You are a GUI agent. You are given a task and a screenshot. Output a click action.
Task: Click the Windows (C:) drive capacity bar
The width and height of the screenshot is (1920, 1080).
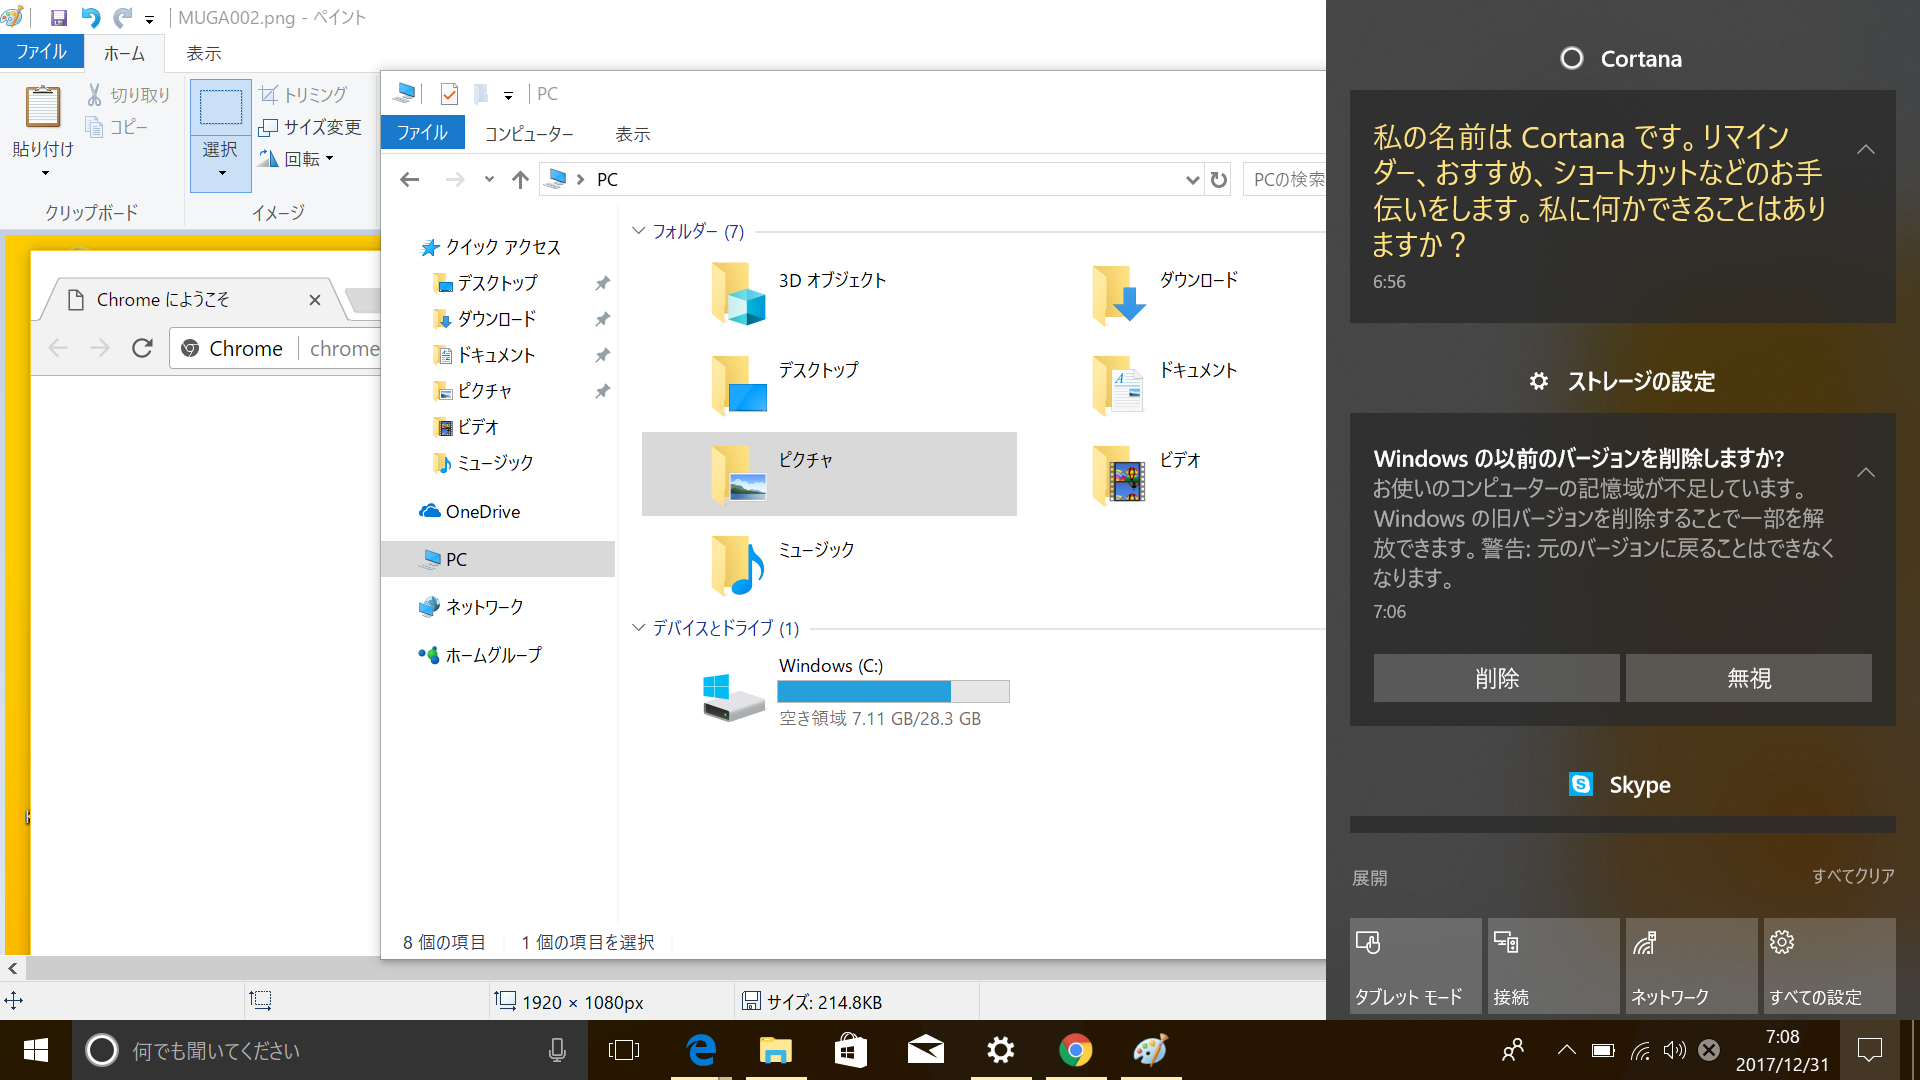click(x=893, y=691)
